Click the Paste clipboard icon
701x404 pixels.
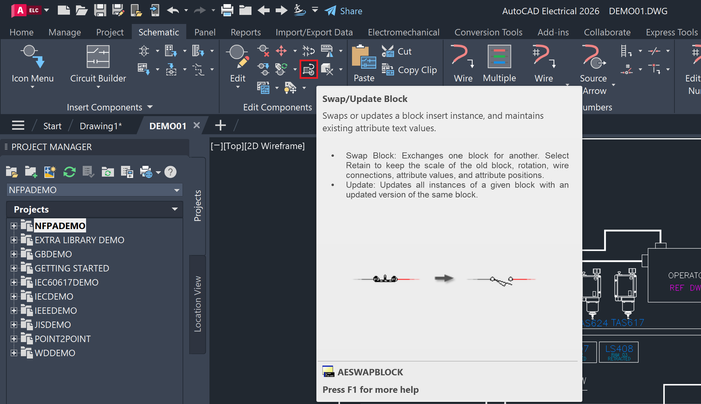click(x=364, y=63)
